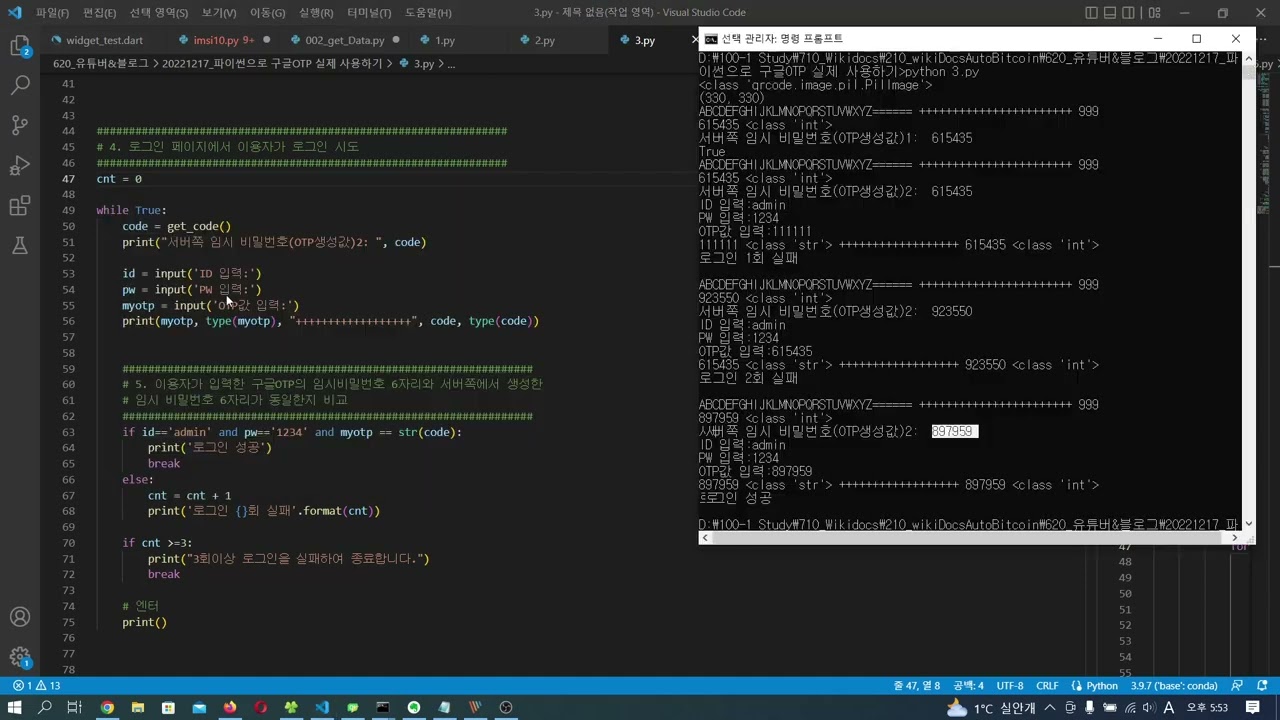1280x720 pixels.
Task: Open the 선택 영역(S) menu
Action: click(158, 13)
